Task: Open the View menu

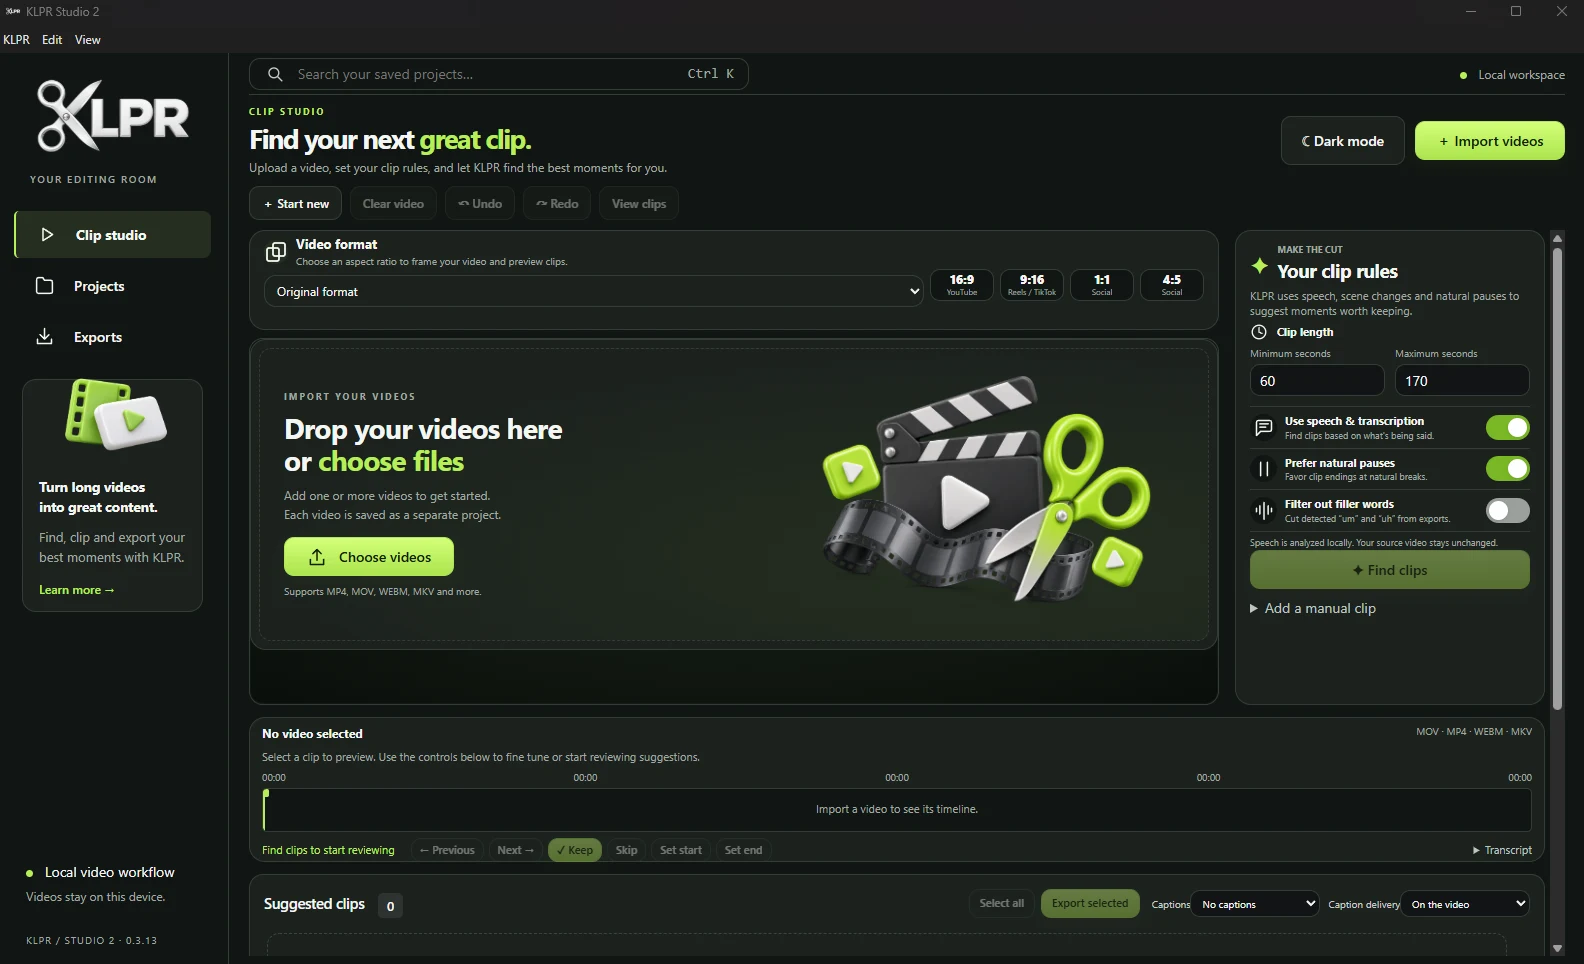Action: click(88, 40)
